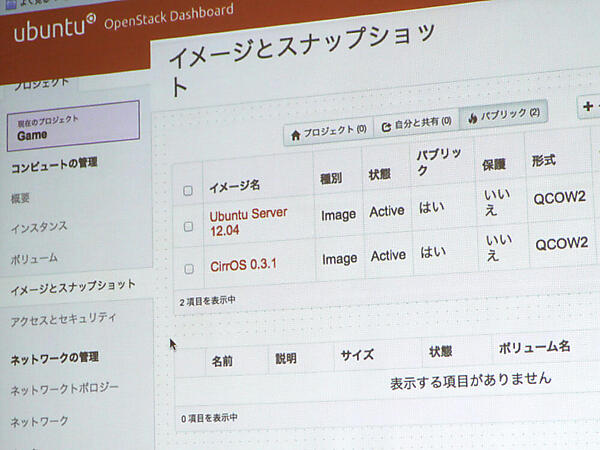Click パブリック column header
Viewport: 600px width, 450px height.
439,162
